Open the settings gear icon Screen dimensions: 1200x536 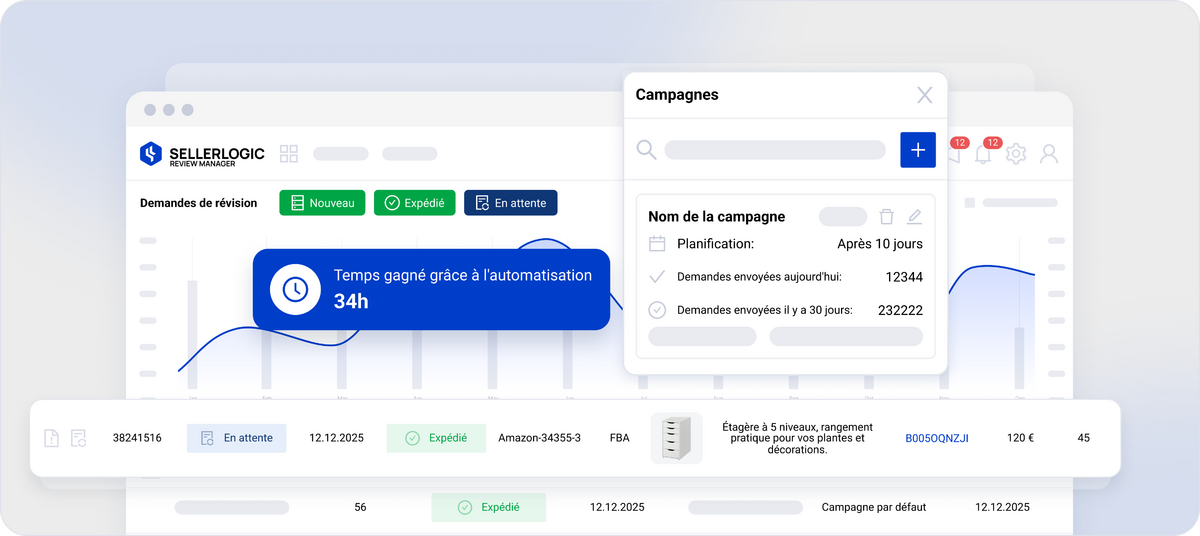1016,153
